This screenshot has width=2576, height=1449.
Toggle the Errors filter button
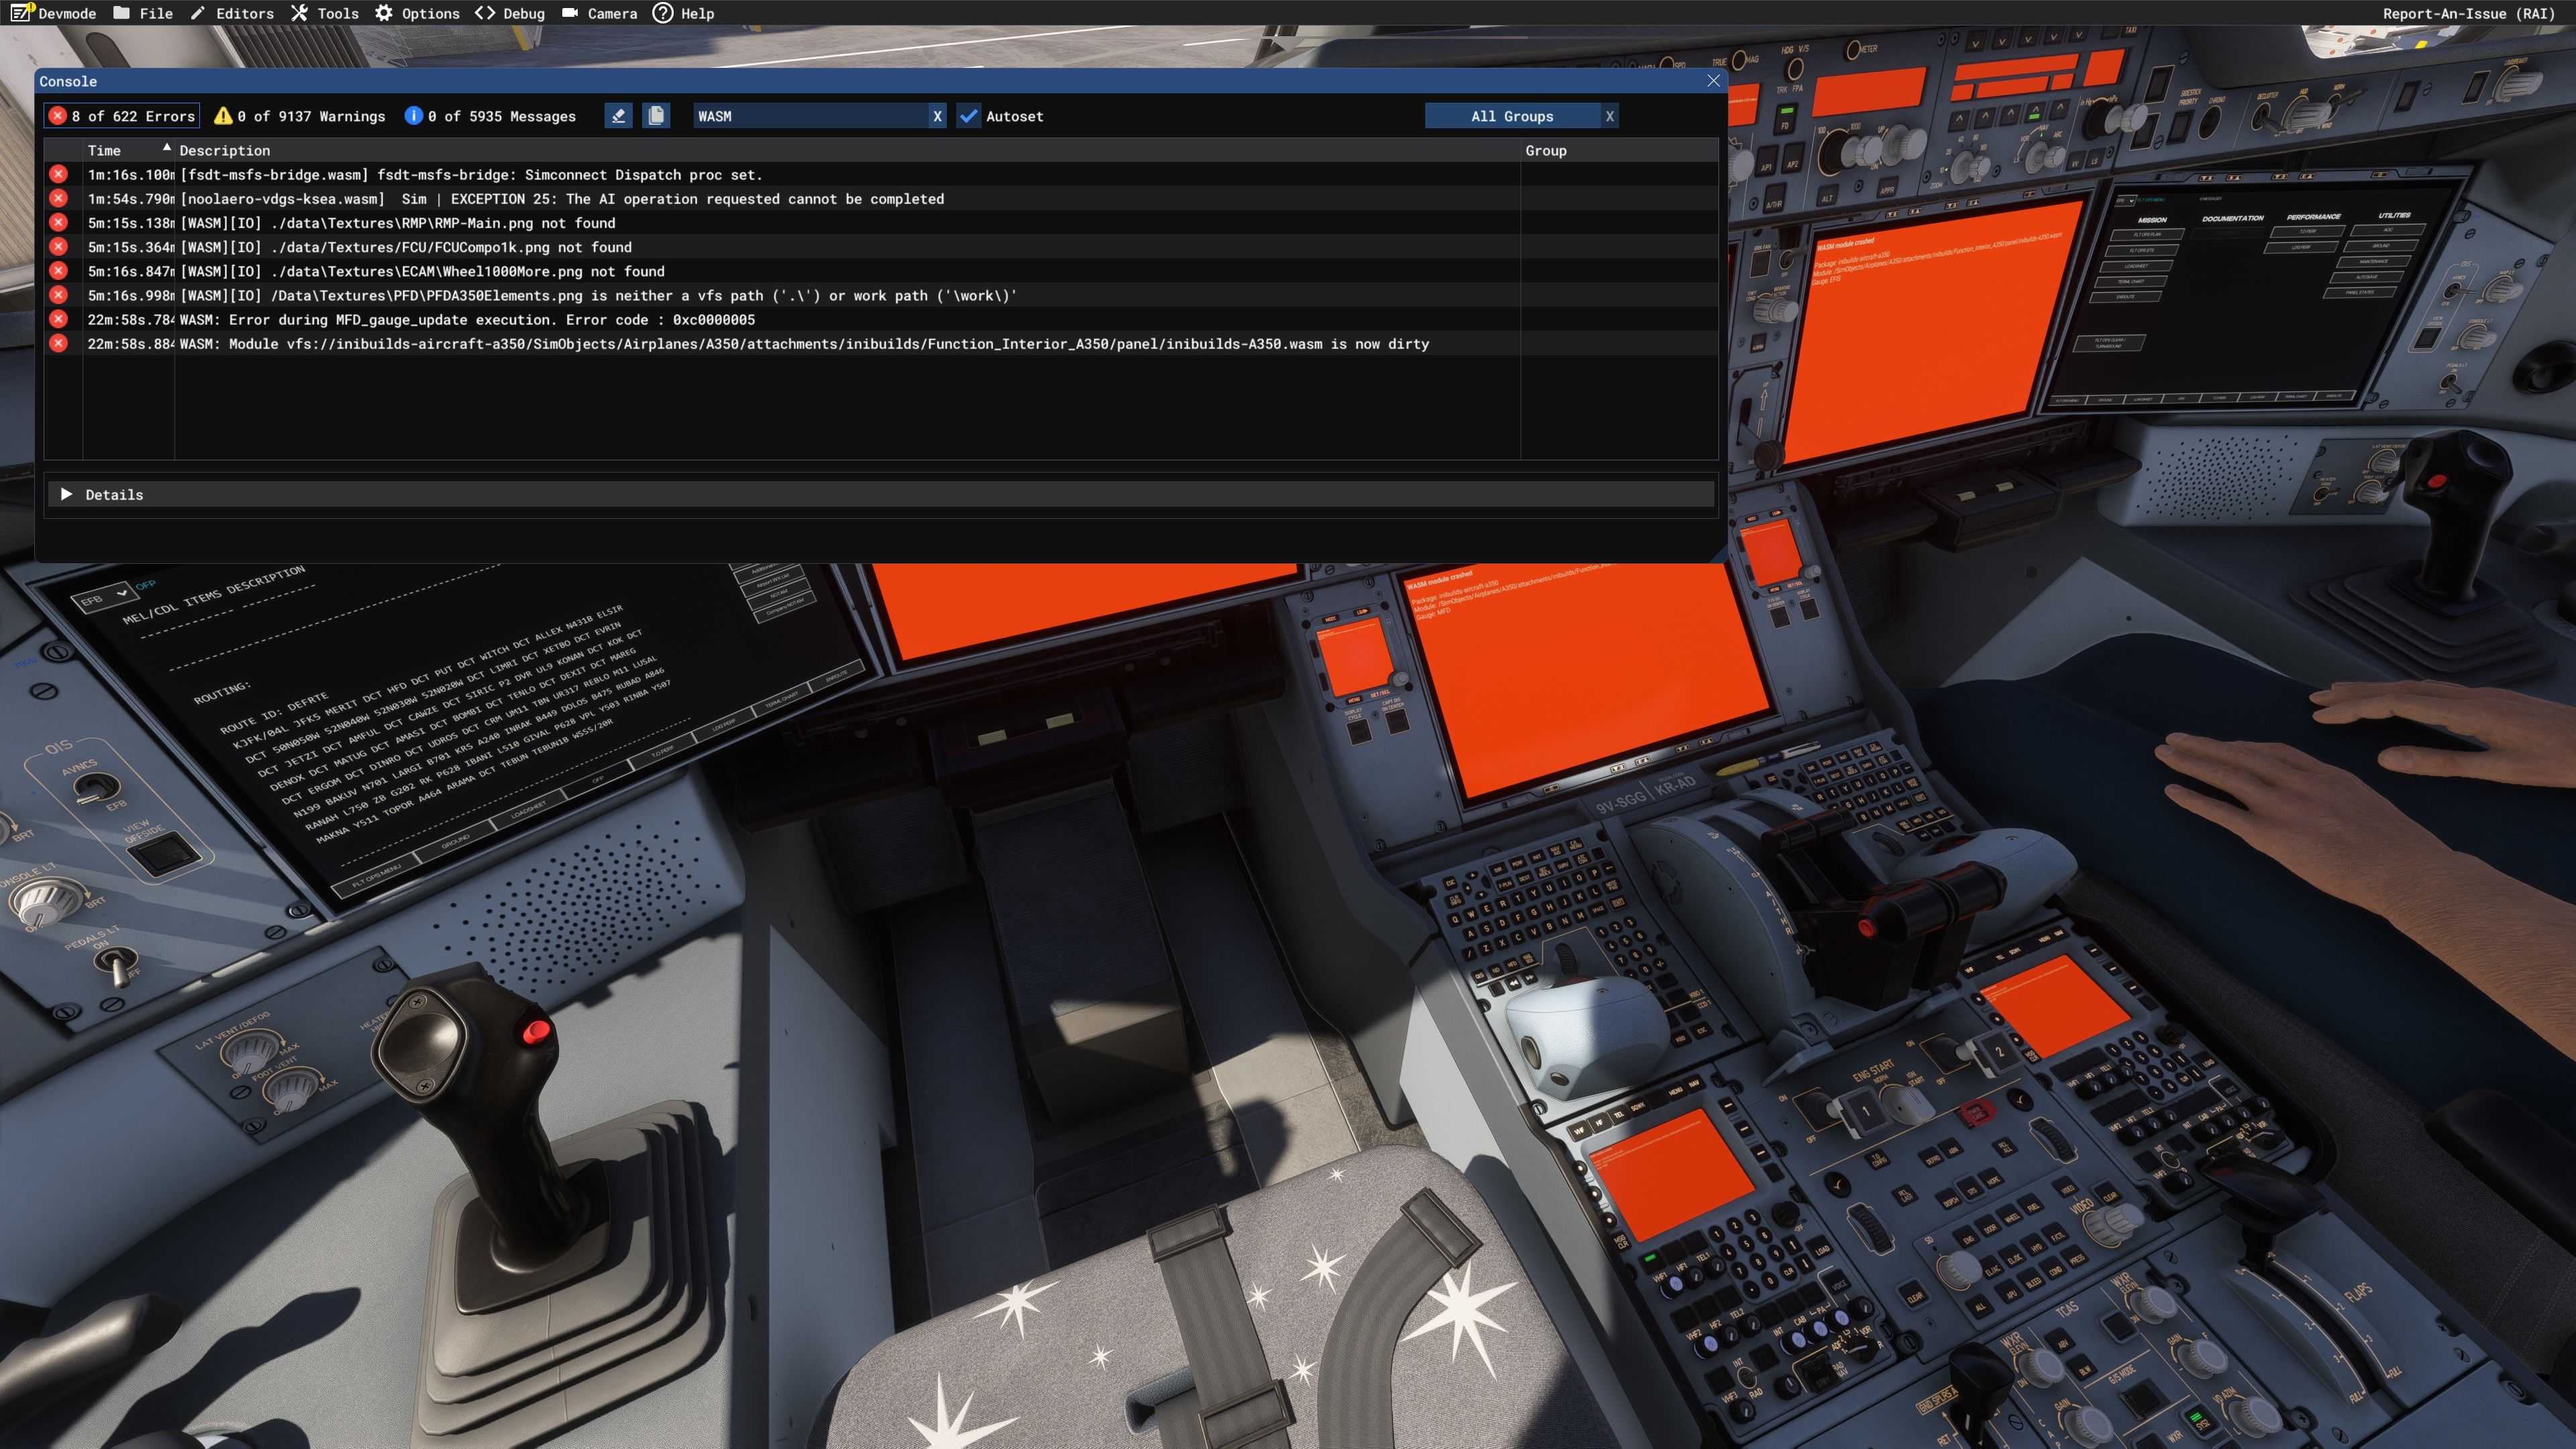(x=122, y=116)
